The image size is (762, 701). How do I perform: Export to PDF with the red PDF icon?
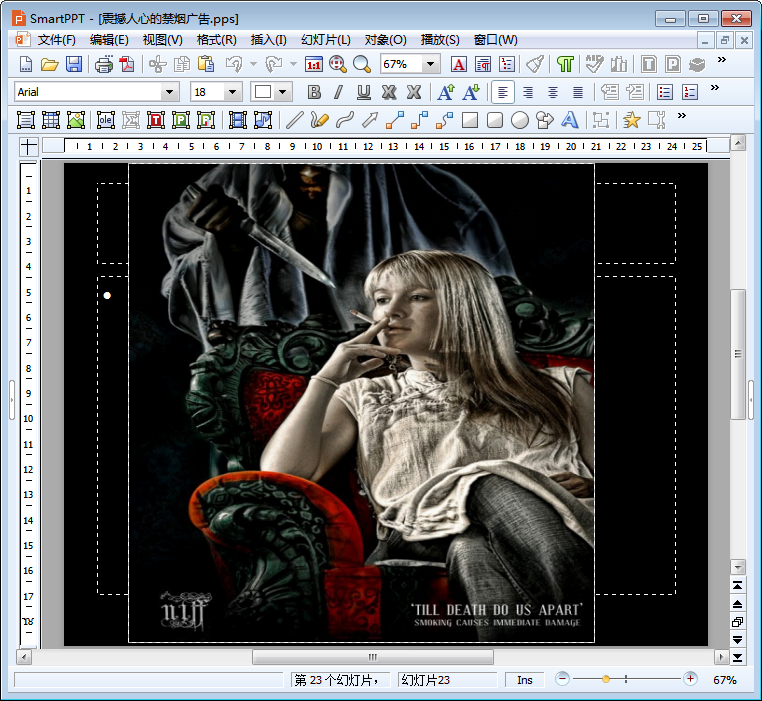pos(127,64)
